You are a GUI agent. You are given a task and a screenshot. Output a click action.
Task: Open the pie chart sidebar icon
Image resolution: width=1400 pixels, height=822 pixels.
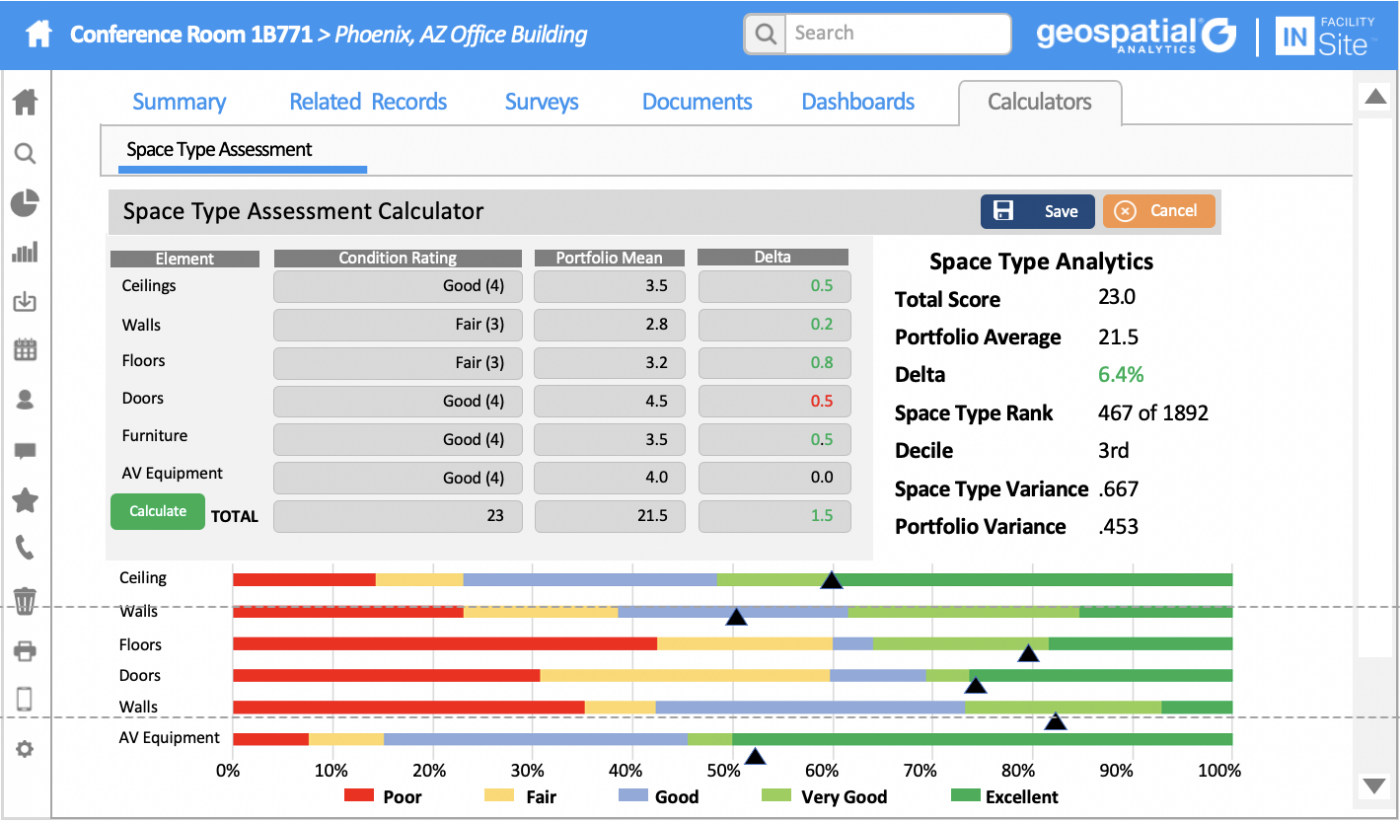click(x=25, y=203)
